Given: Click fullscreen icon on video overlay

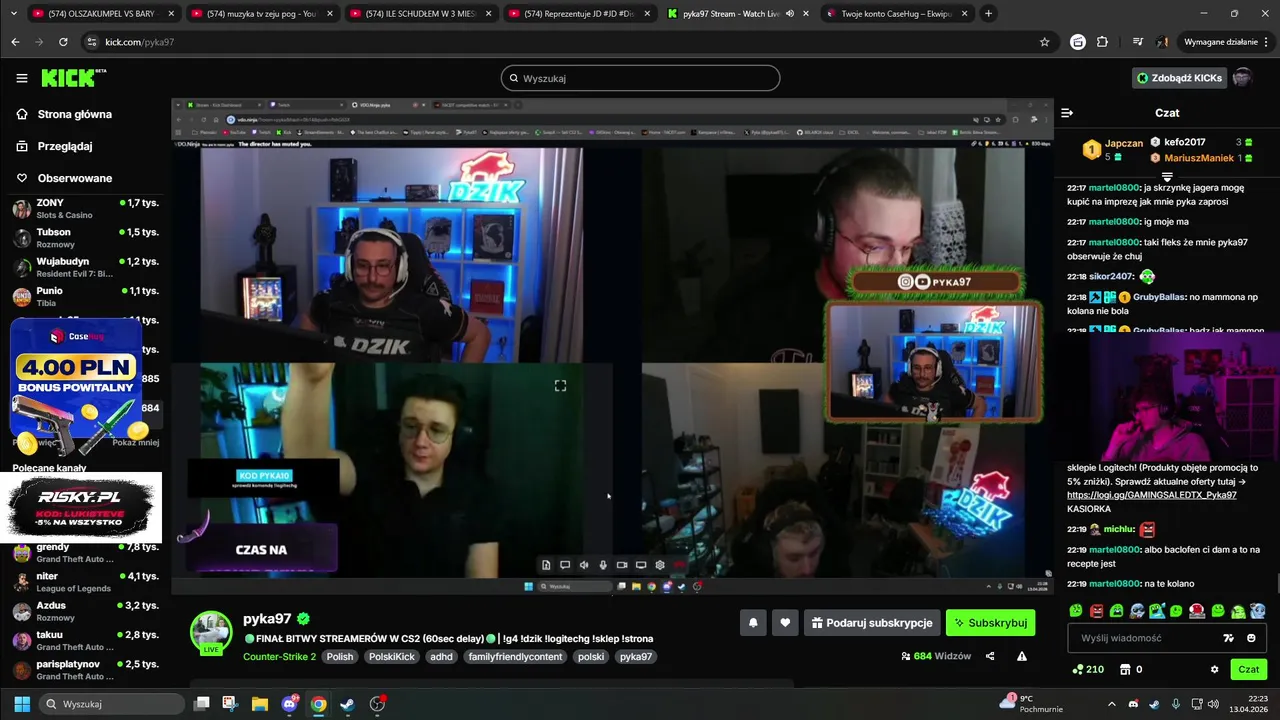Looking at the screenshot, I should tap(560, 386).
